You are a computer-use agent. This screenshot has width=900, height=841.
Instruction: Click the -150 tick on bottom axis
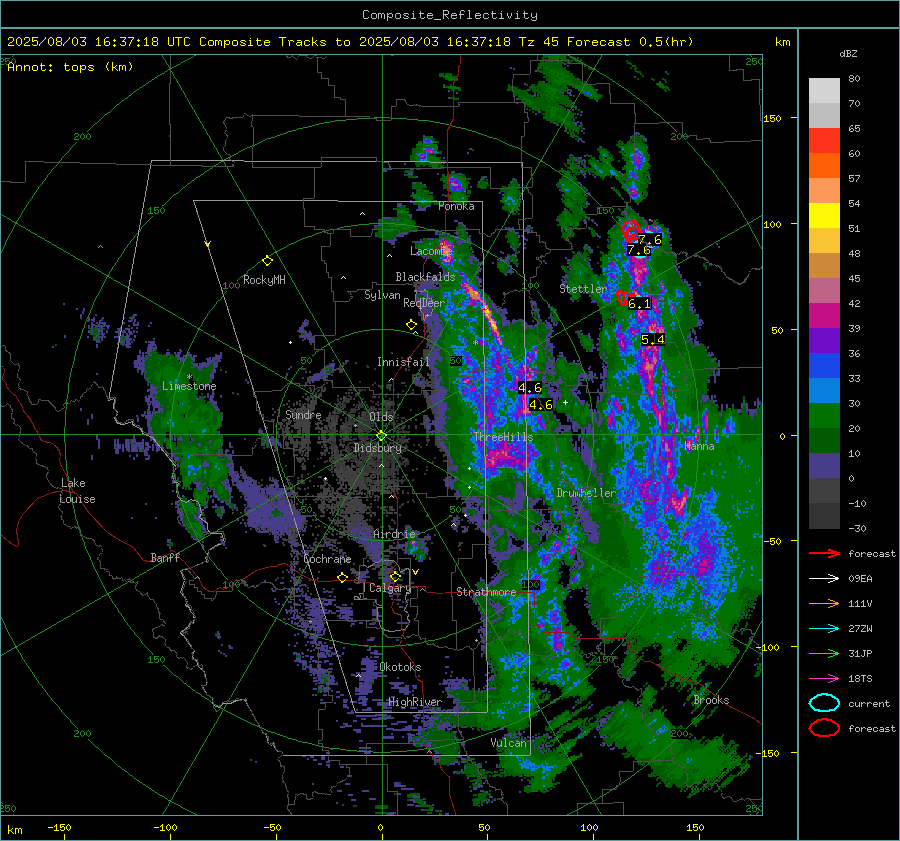tap(59, 828)
